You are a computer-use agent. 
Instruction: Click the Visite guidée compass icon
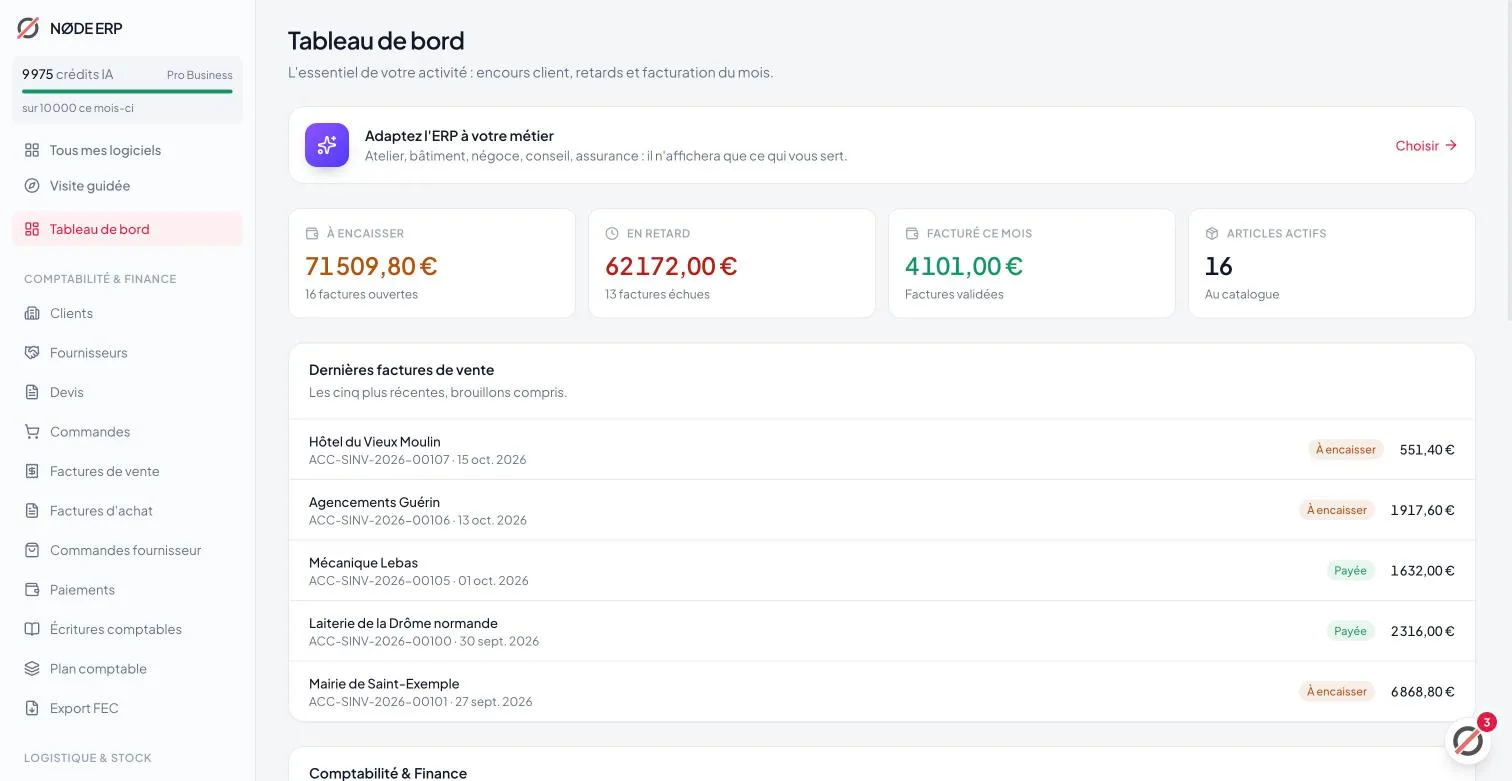tap(32, 186)
